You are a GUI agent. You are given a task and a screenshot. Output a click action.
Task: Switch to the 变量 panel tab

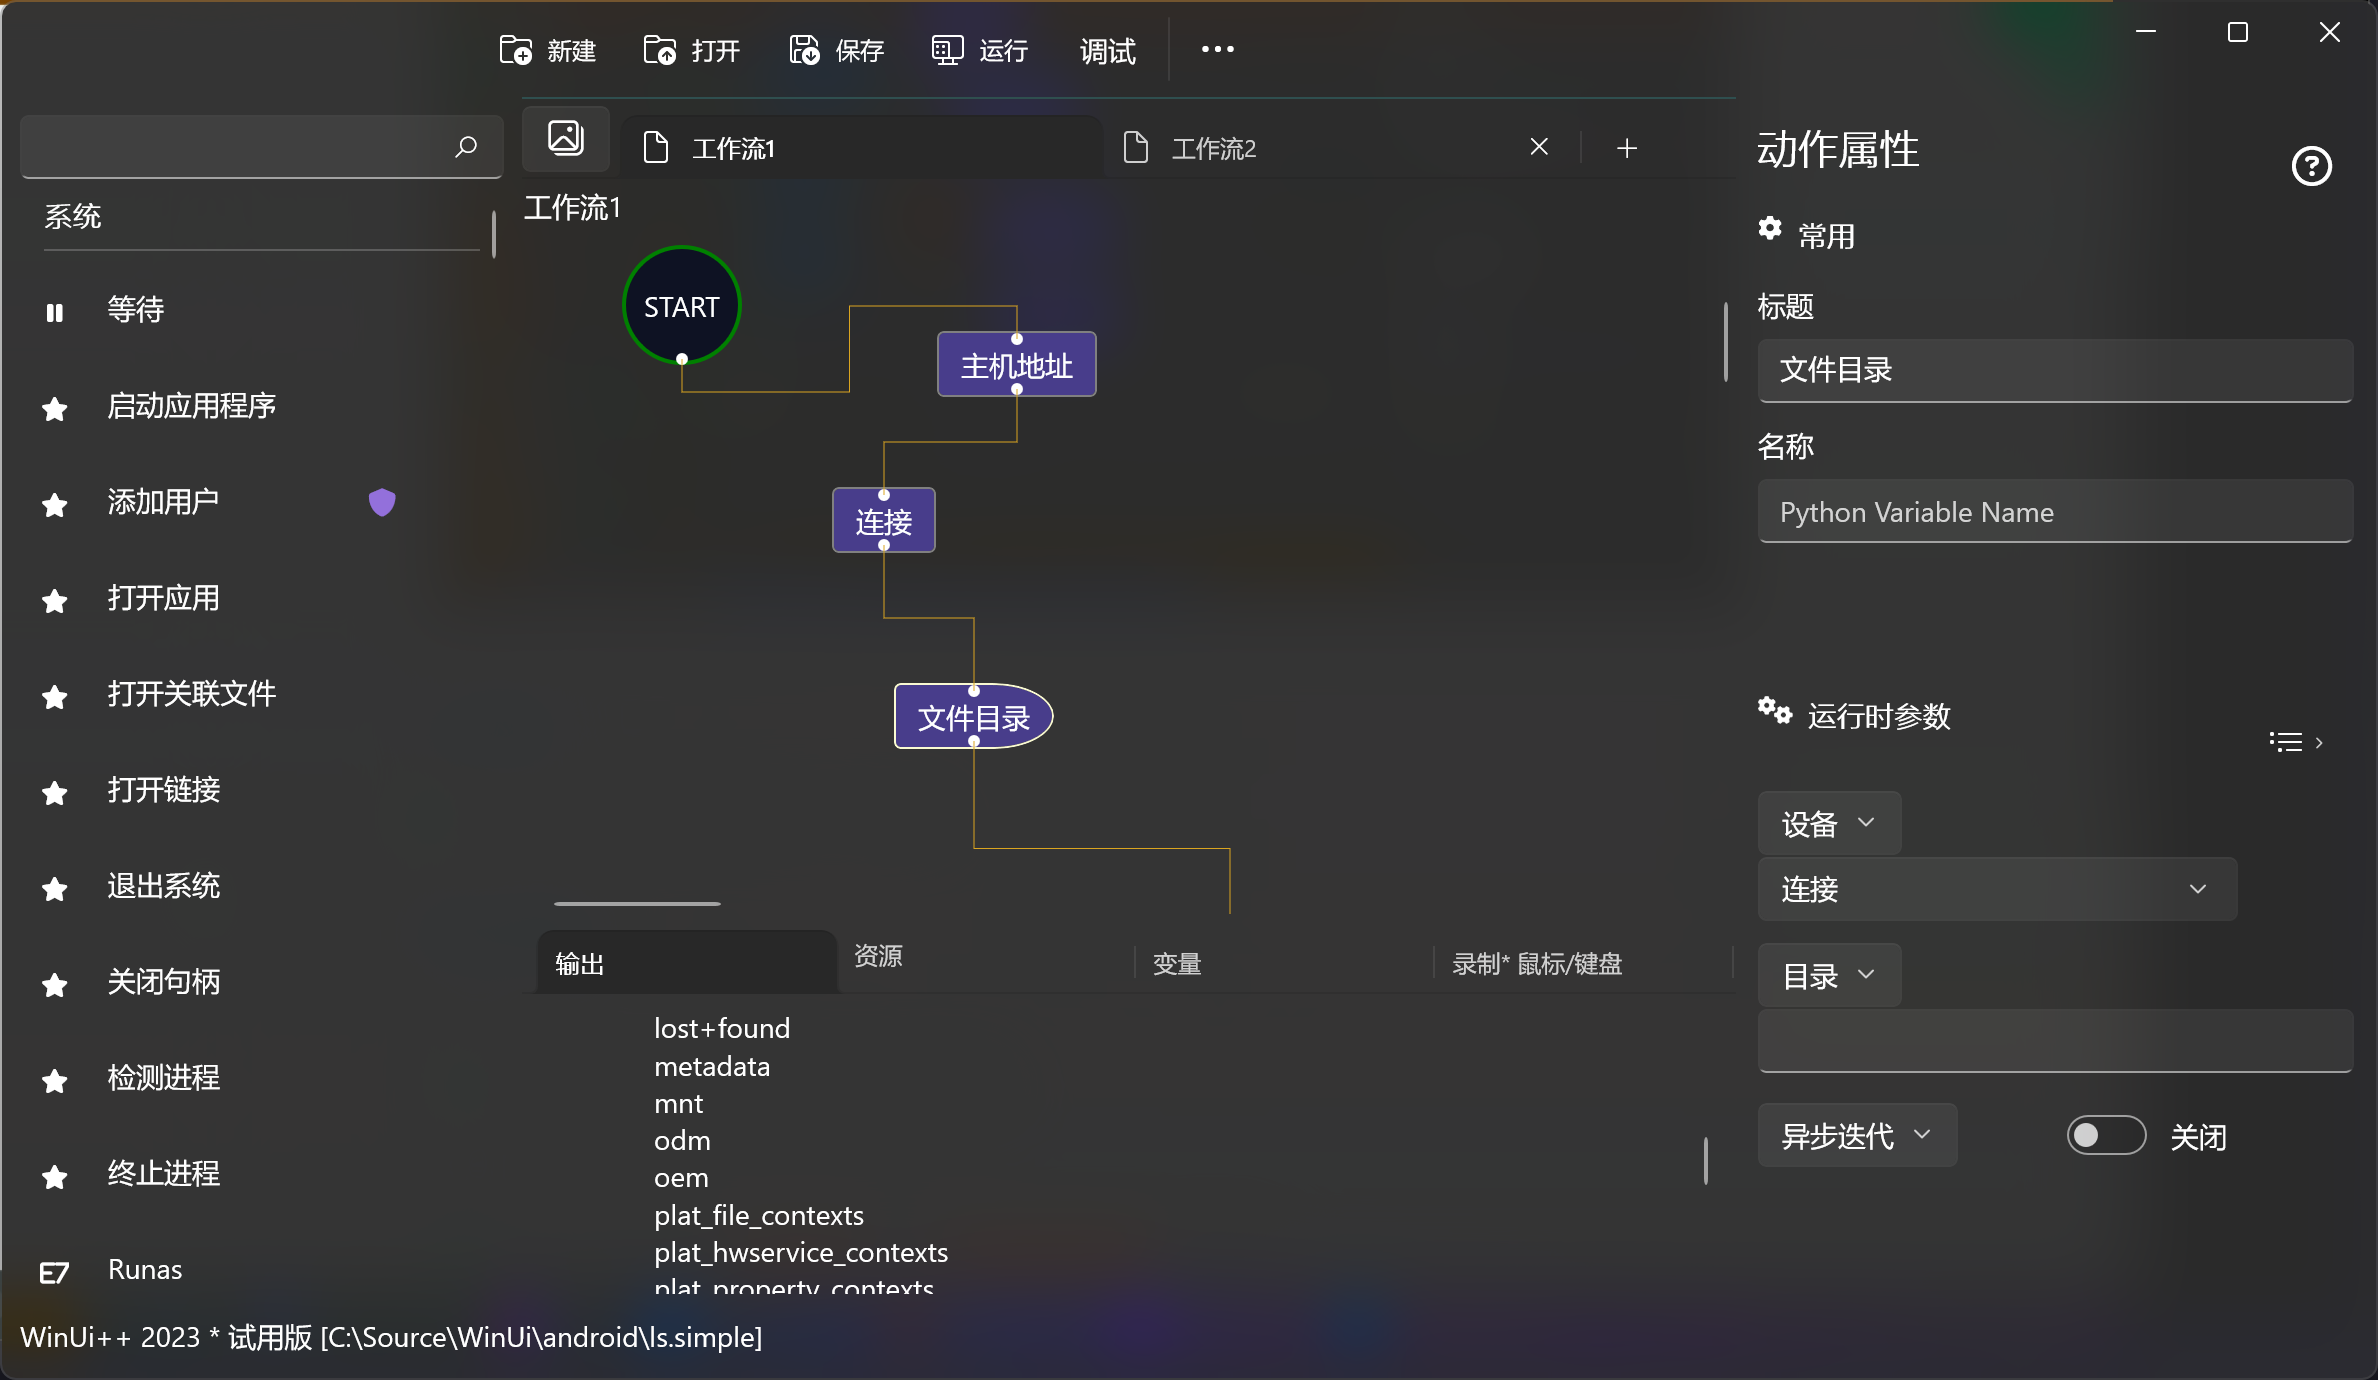tap(1177, 964)
